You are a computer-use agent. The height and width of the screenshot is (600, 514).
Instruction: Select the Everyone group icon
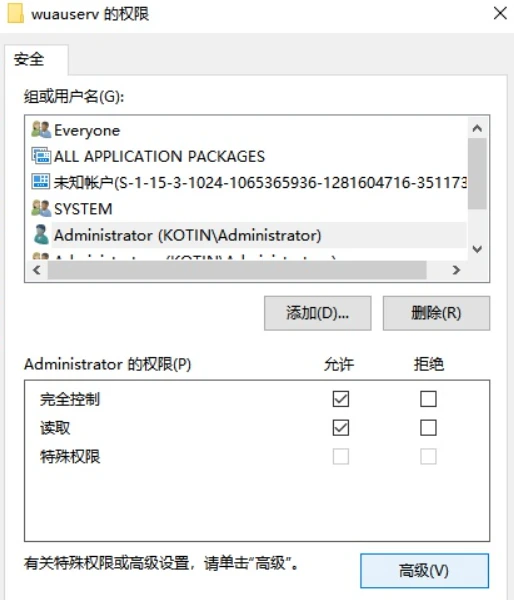coord(41,130)
